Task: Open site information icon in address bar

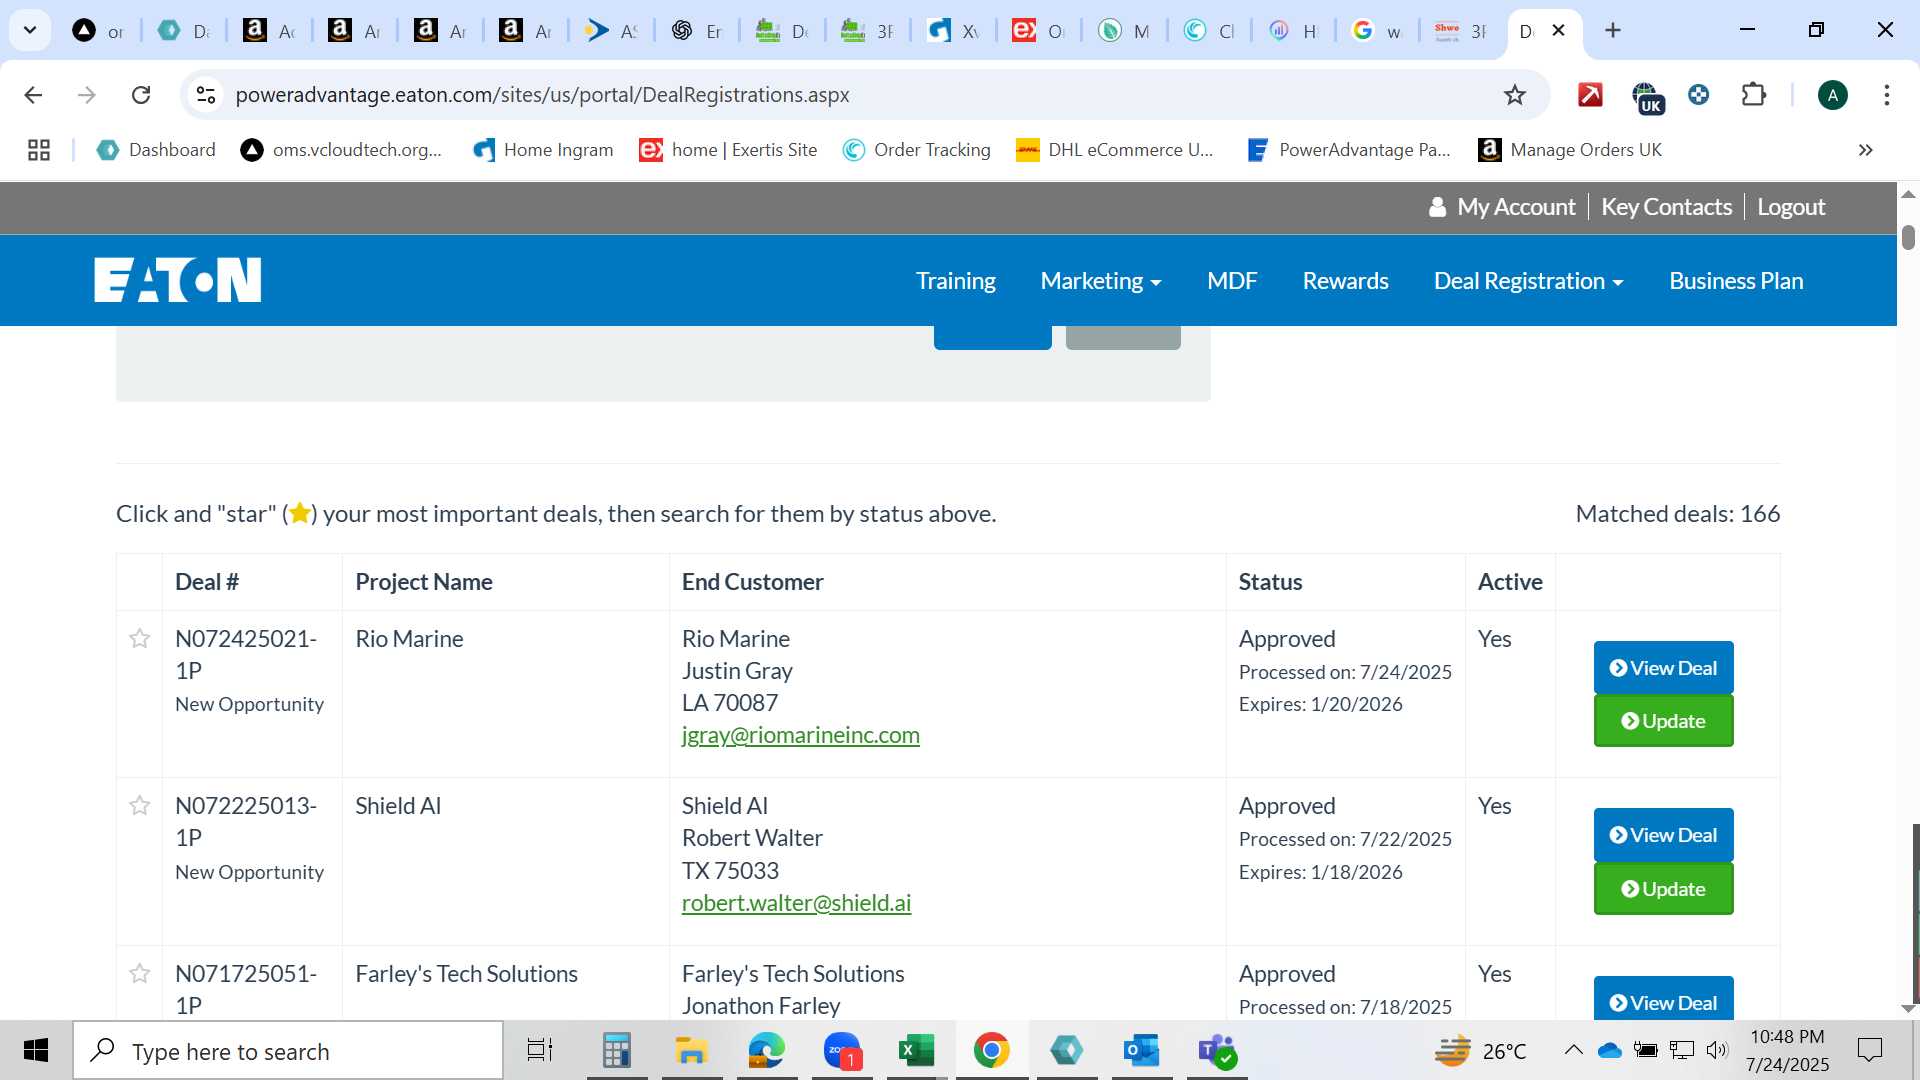Action: [205, 95]
